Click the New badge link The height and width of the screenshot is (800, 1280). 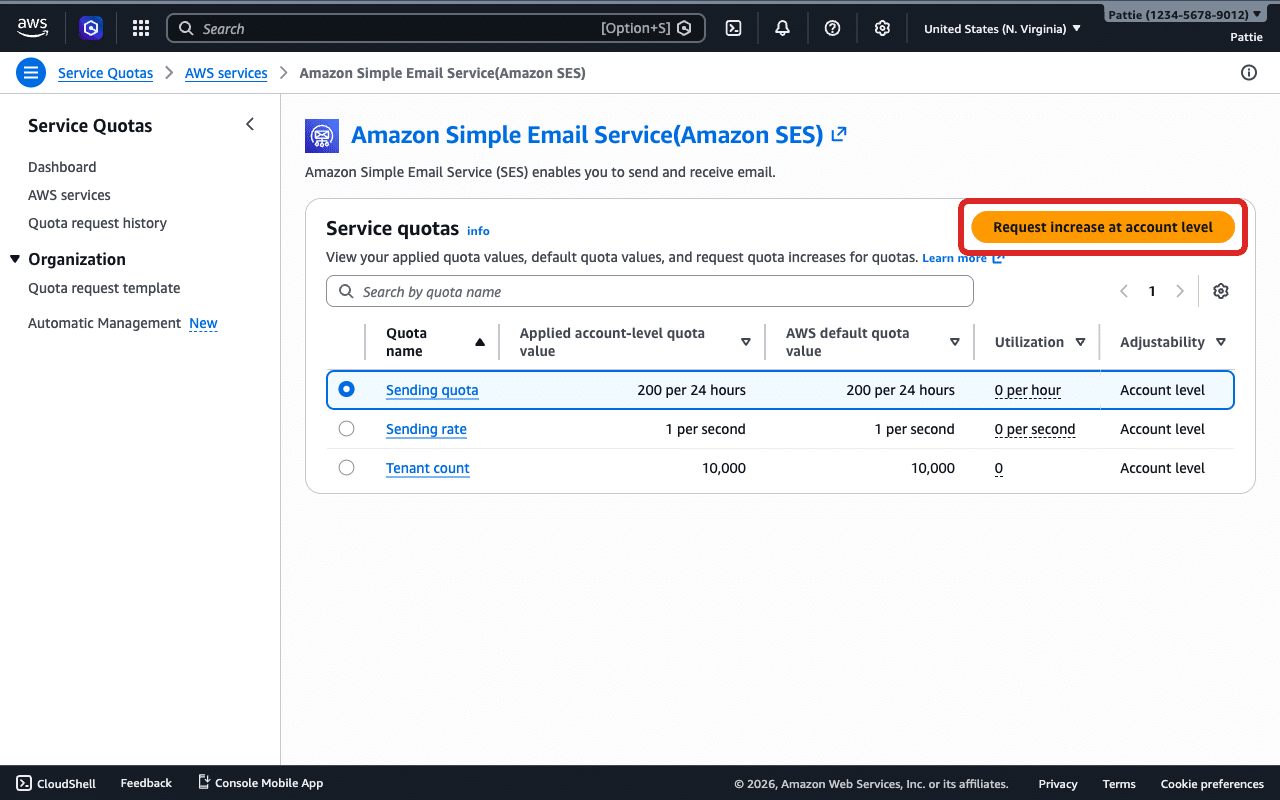pyautogui.click(x=203, y=323)
